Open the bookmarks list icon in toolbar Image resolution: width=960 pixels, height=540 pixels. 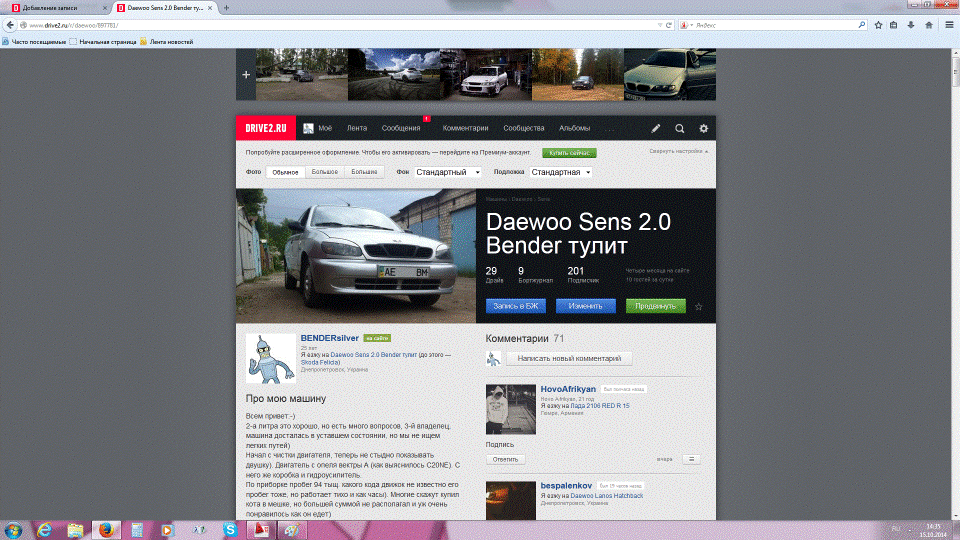tap(894, 25)
